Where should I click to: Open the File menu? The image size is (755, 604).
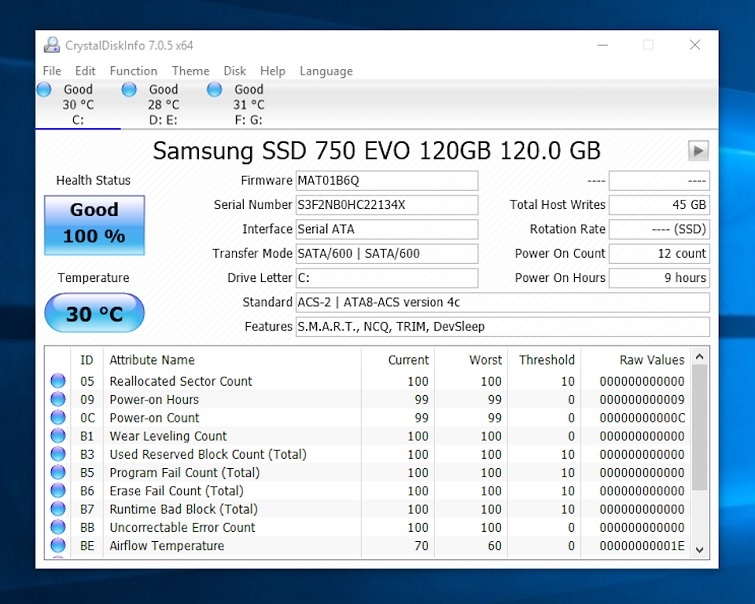coord(52,71)
